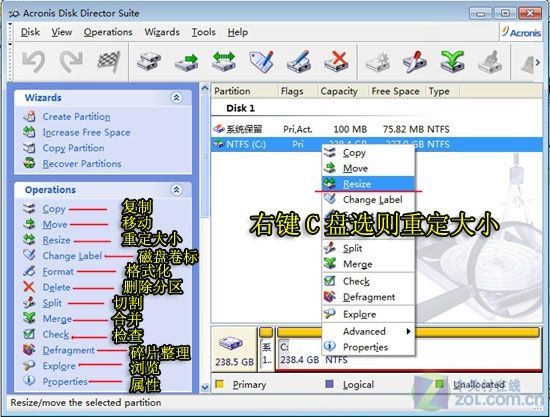This screenshot has width=550, height=417.
Task: Click the Redo arrow toolbar icon
Action: pyautogui.click(x=72, y=62)
